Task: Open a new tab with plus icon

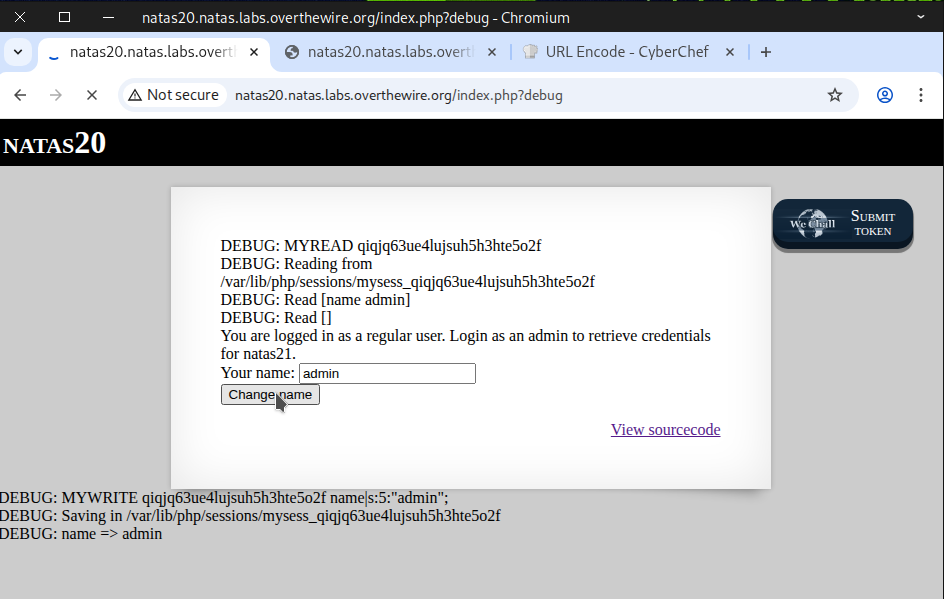Action: pos(766,52)
